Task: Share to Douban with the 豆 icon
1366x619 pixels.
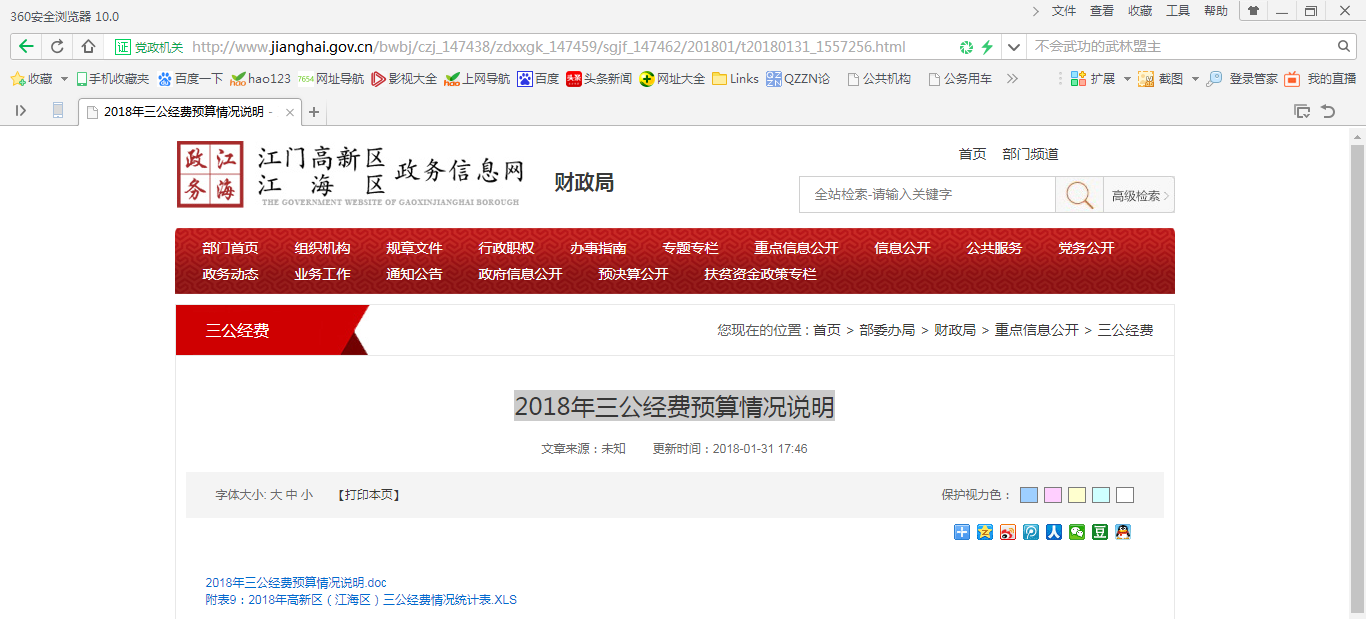Action: [1100, 532]
